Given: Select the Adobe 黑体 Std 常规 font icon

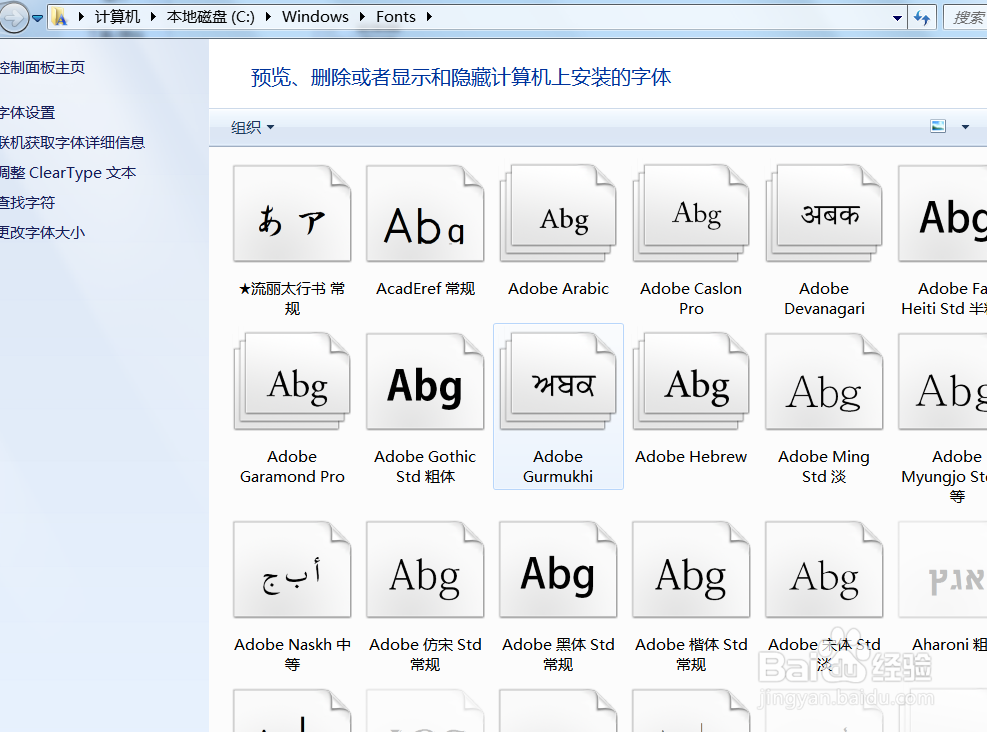Looking at the screenshot, I should 558,570.
